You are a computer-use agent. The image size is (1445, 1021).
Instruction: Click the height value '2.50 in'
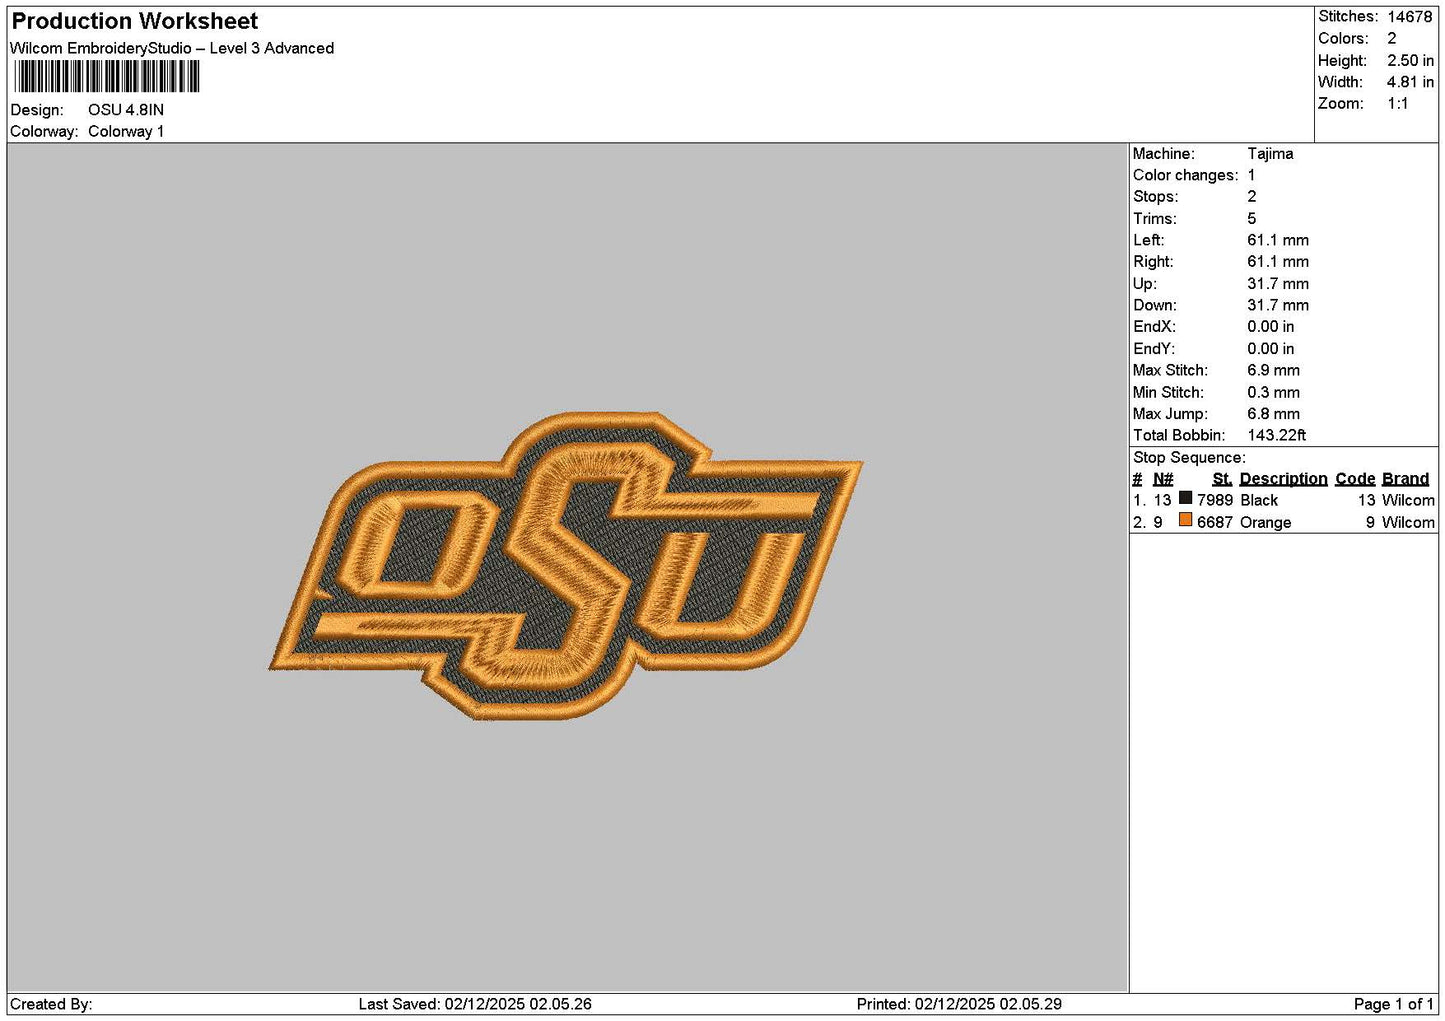1410,61
